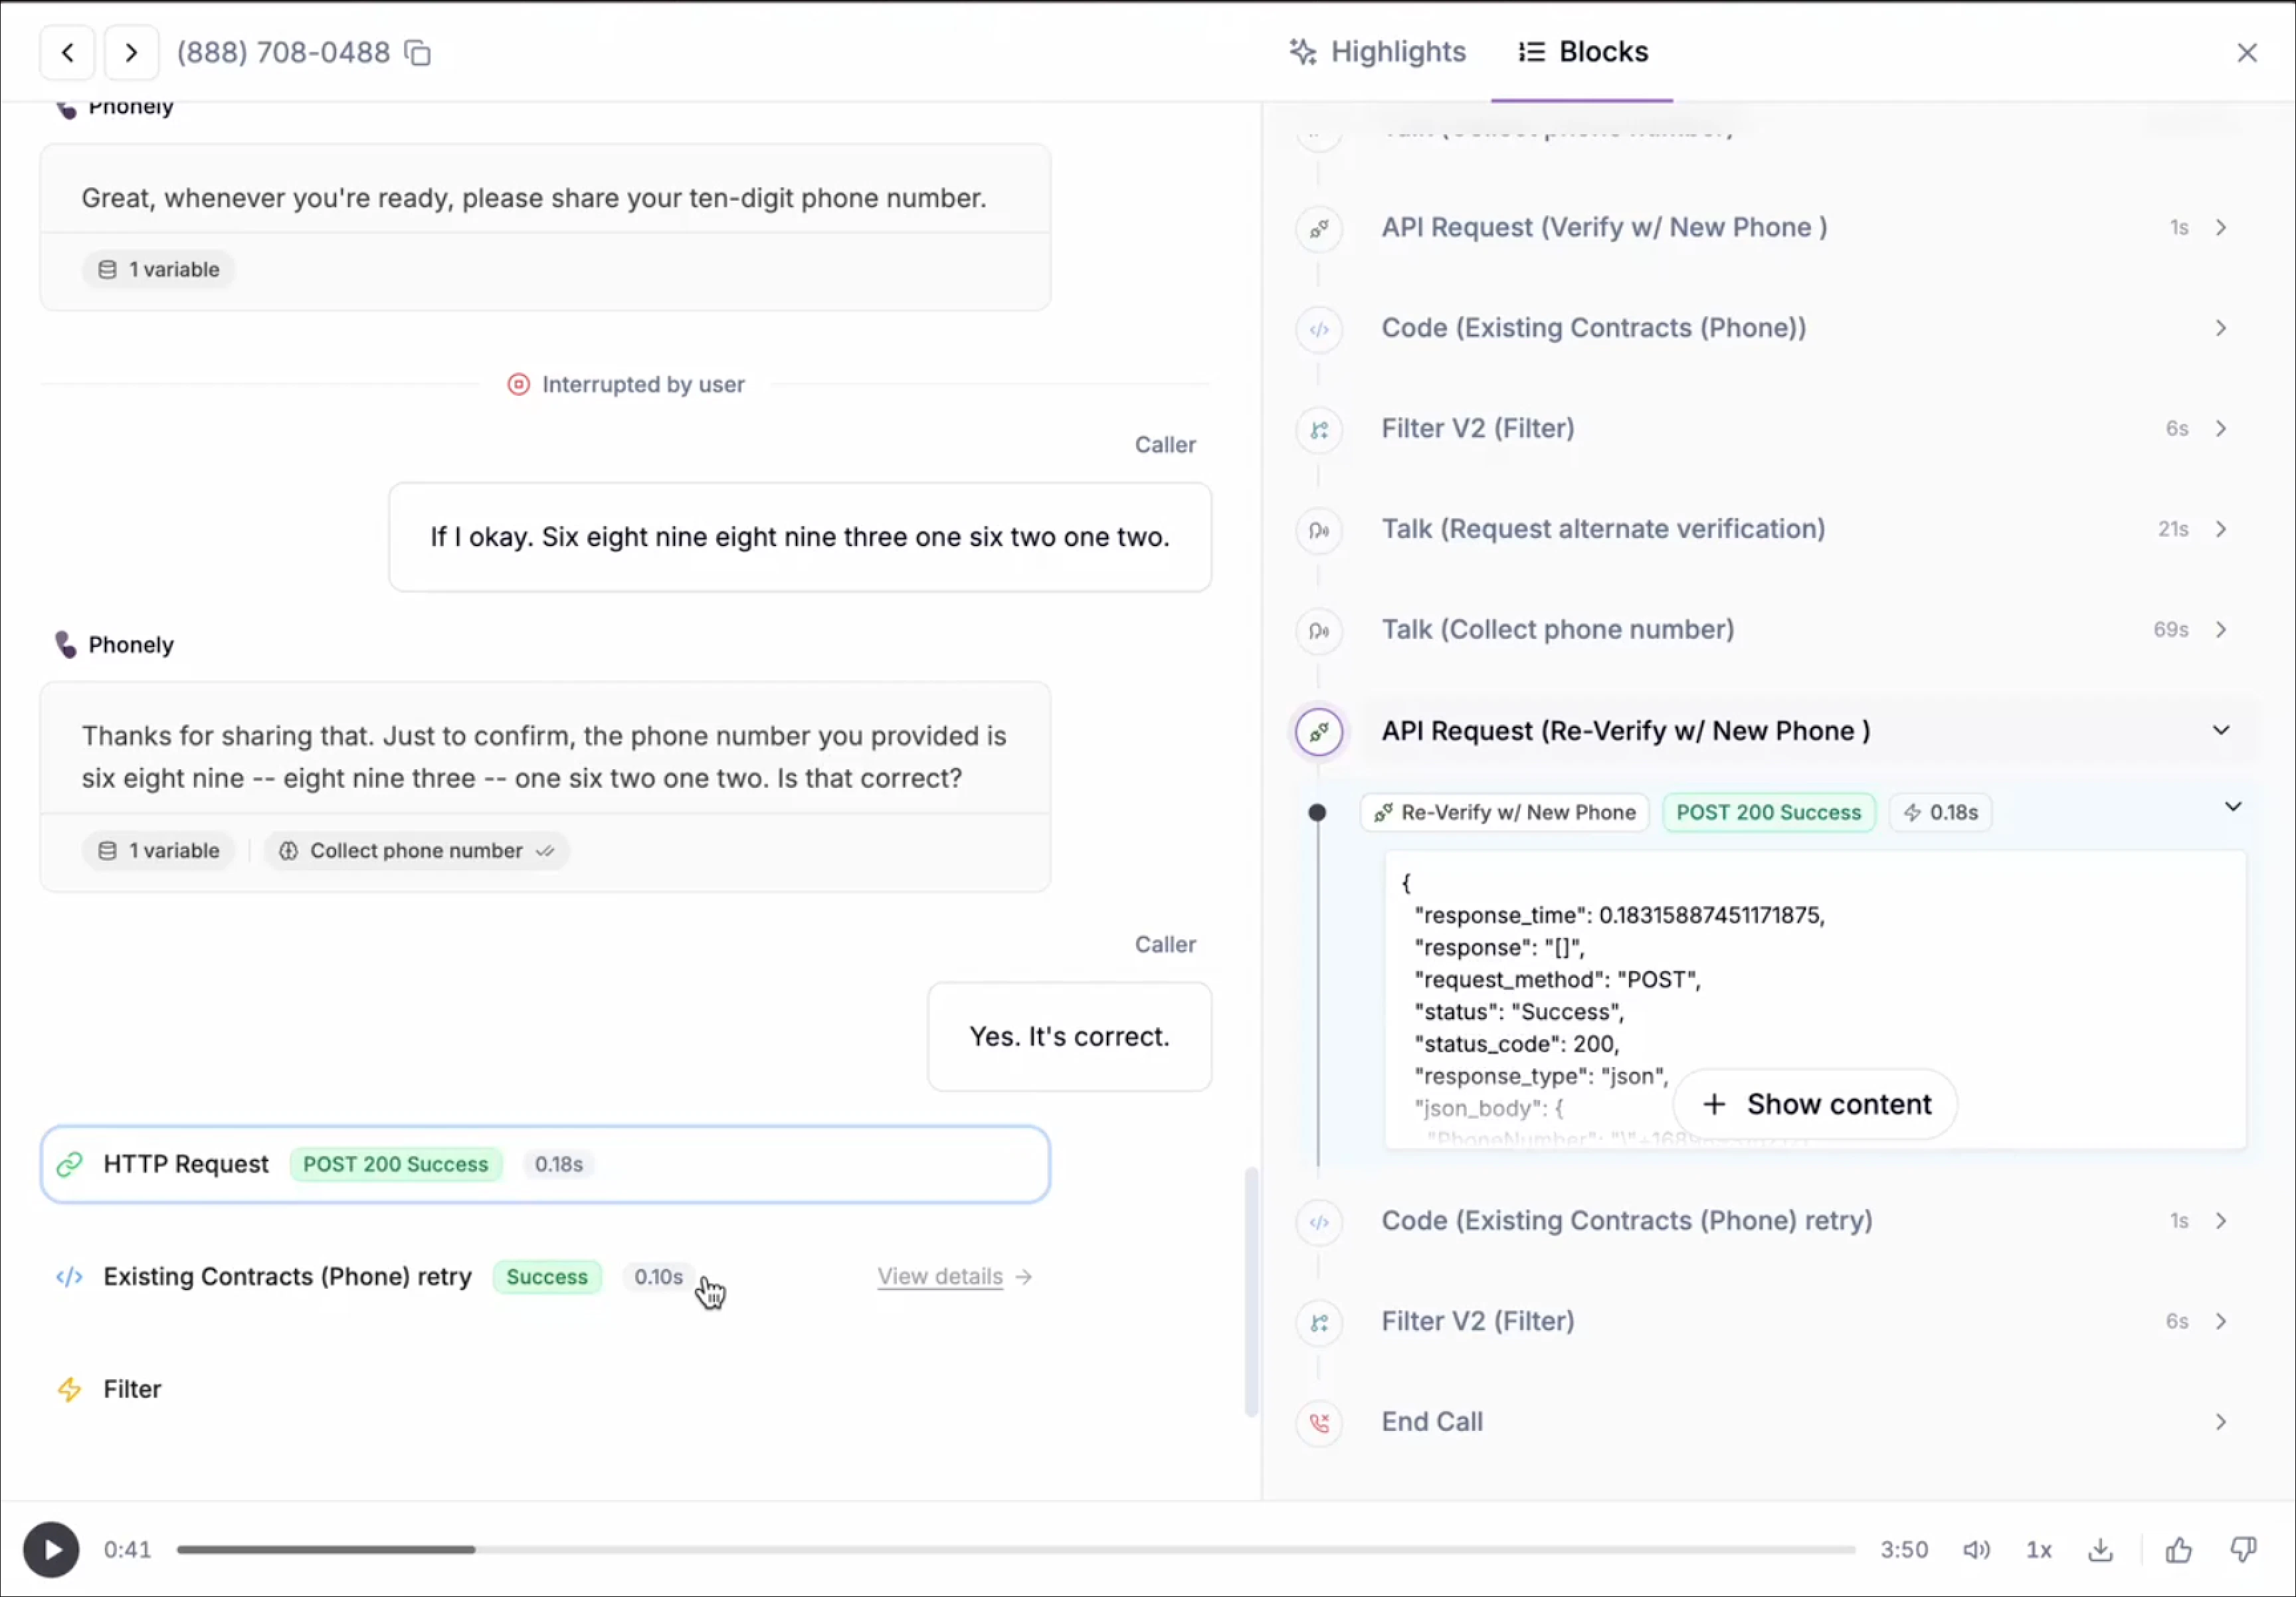Click the thumbs down feedback icon
The width and height of the screenshot is (2296, 1597).
[x=2243, y=1550]
